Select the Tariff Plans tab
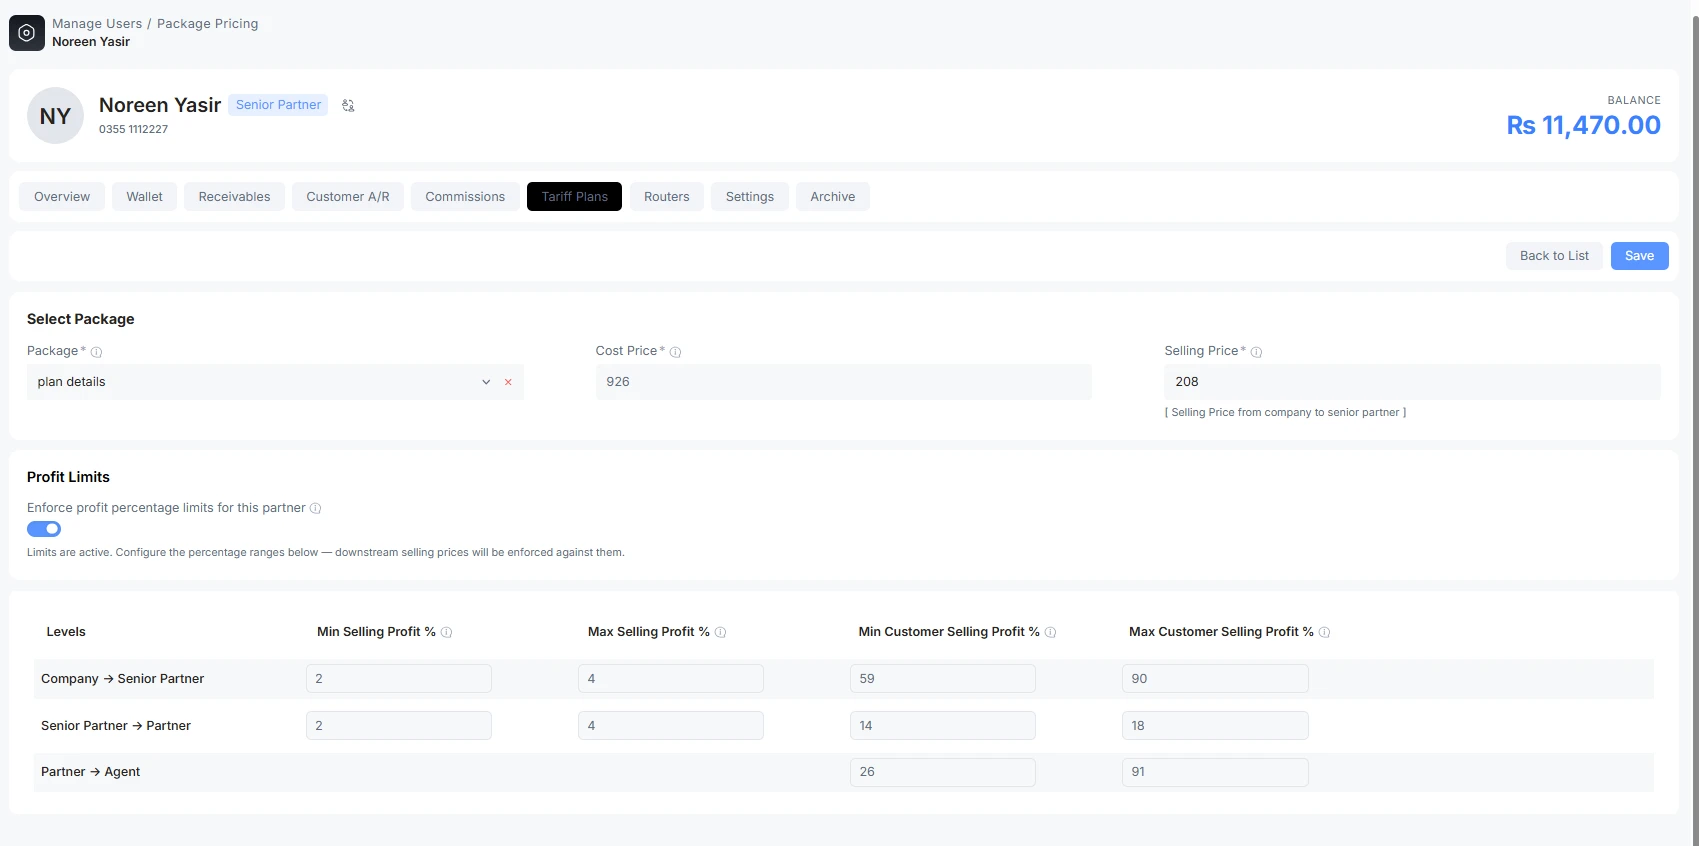 coord(575,197)
